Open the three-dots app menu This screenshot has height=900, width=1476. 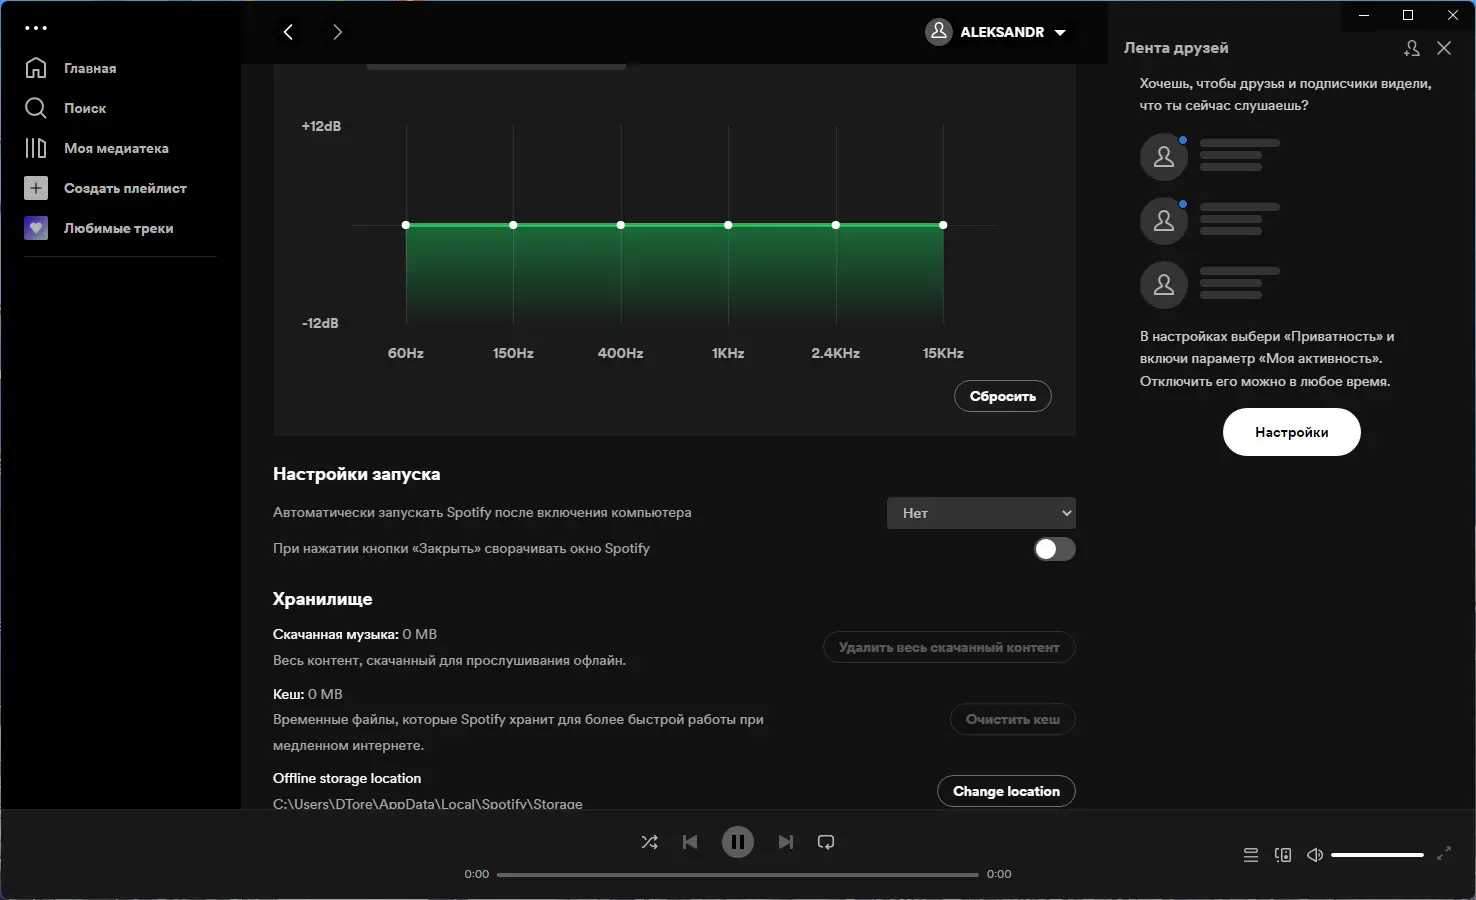(x=36, y=28)
